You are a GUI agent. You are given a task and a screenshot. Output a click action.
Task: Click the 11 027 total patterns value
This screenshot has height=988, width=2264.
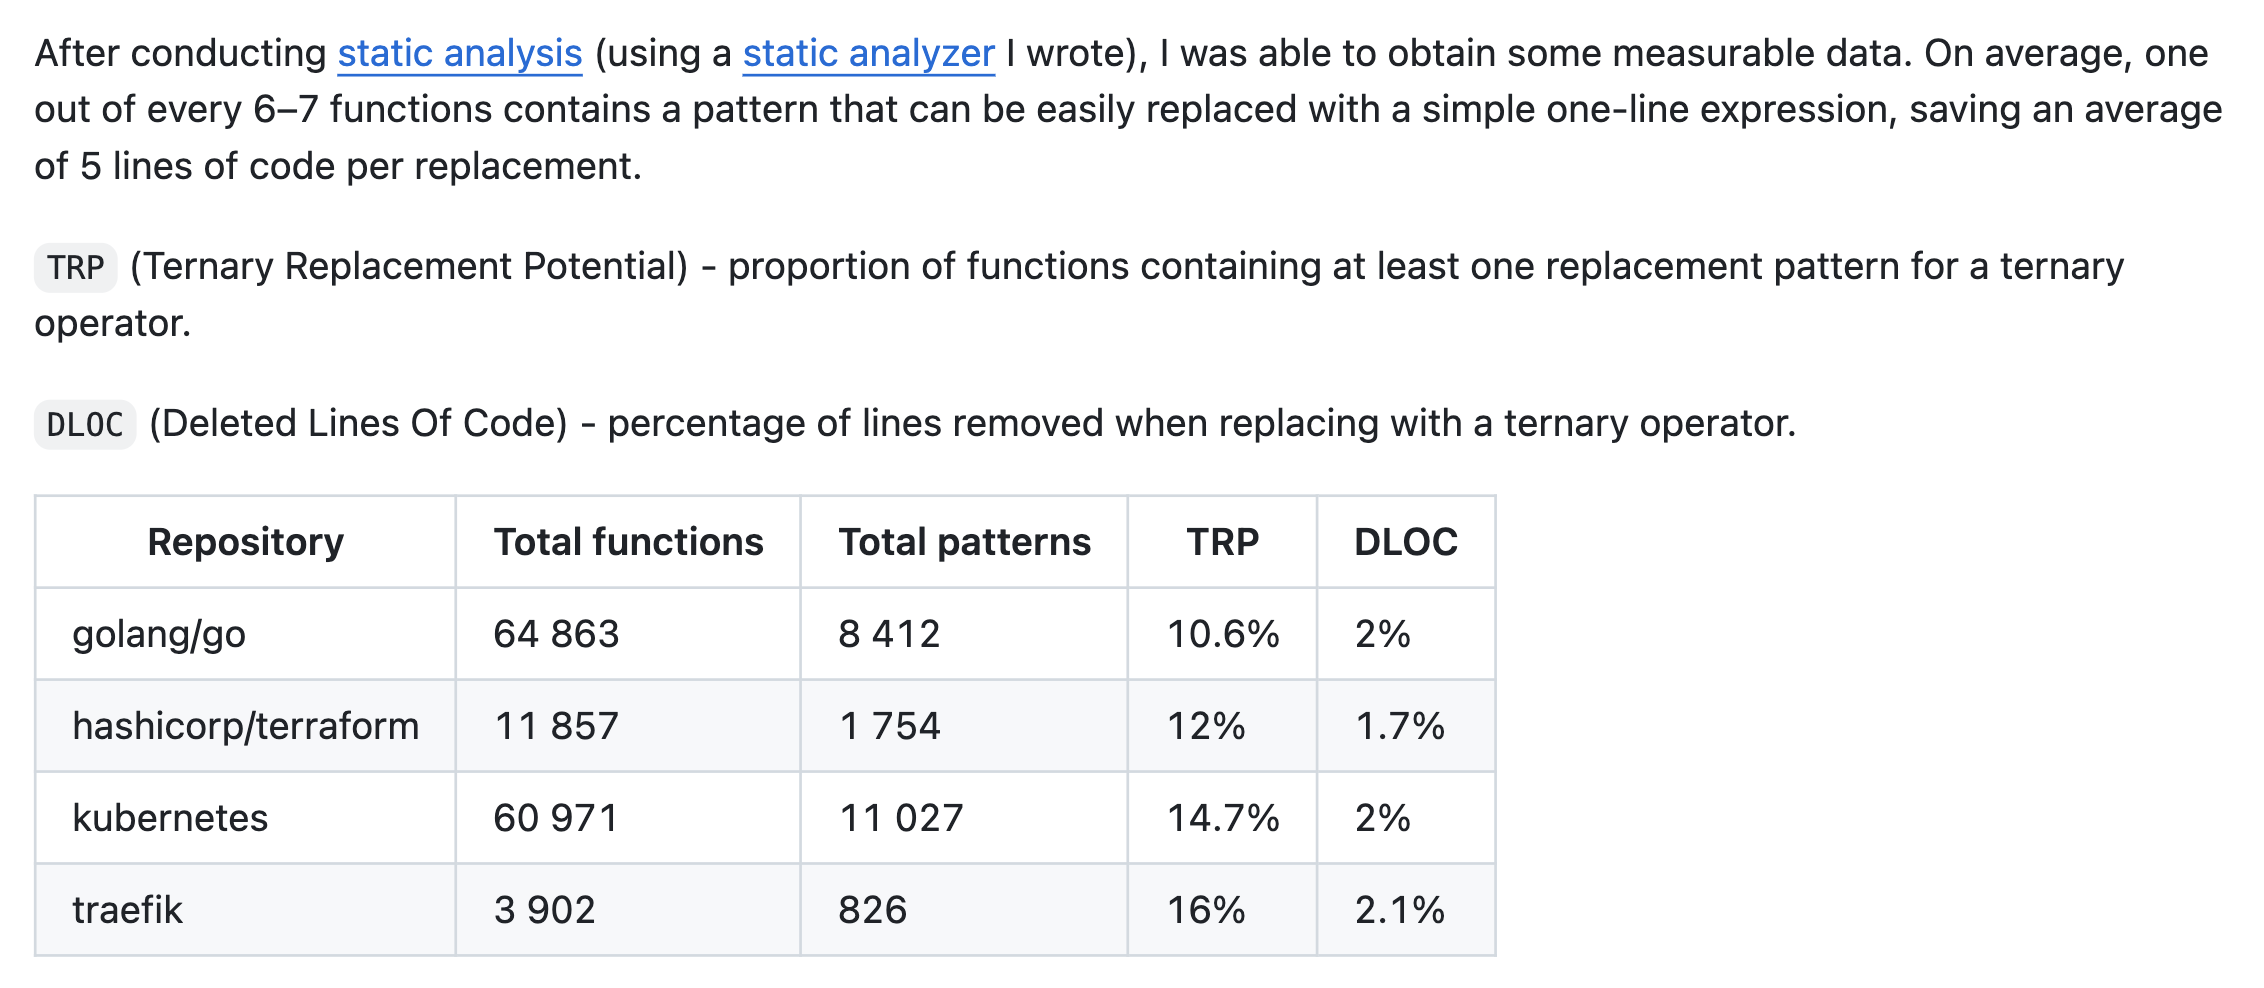901,818
